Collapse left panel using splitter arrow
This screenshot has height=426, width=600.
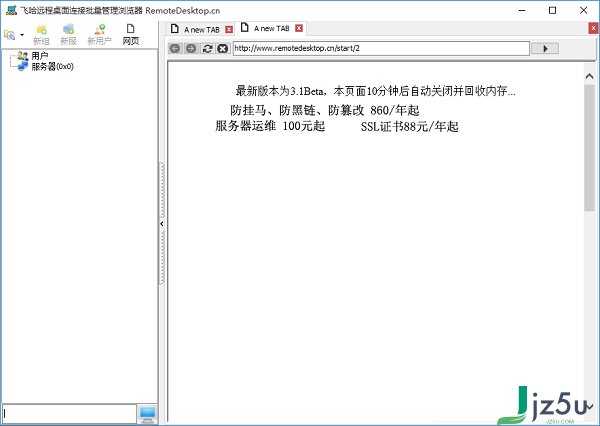click(x=161, y=224)
